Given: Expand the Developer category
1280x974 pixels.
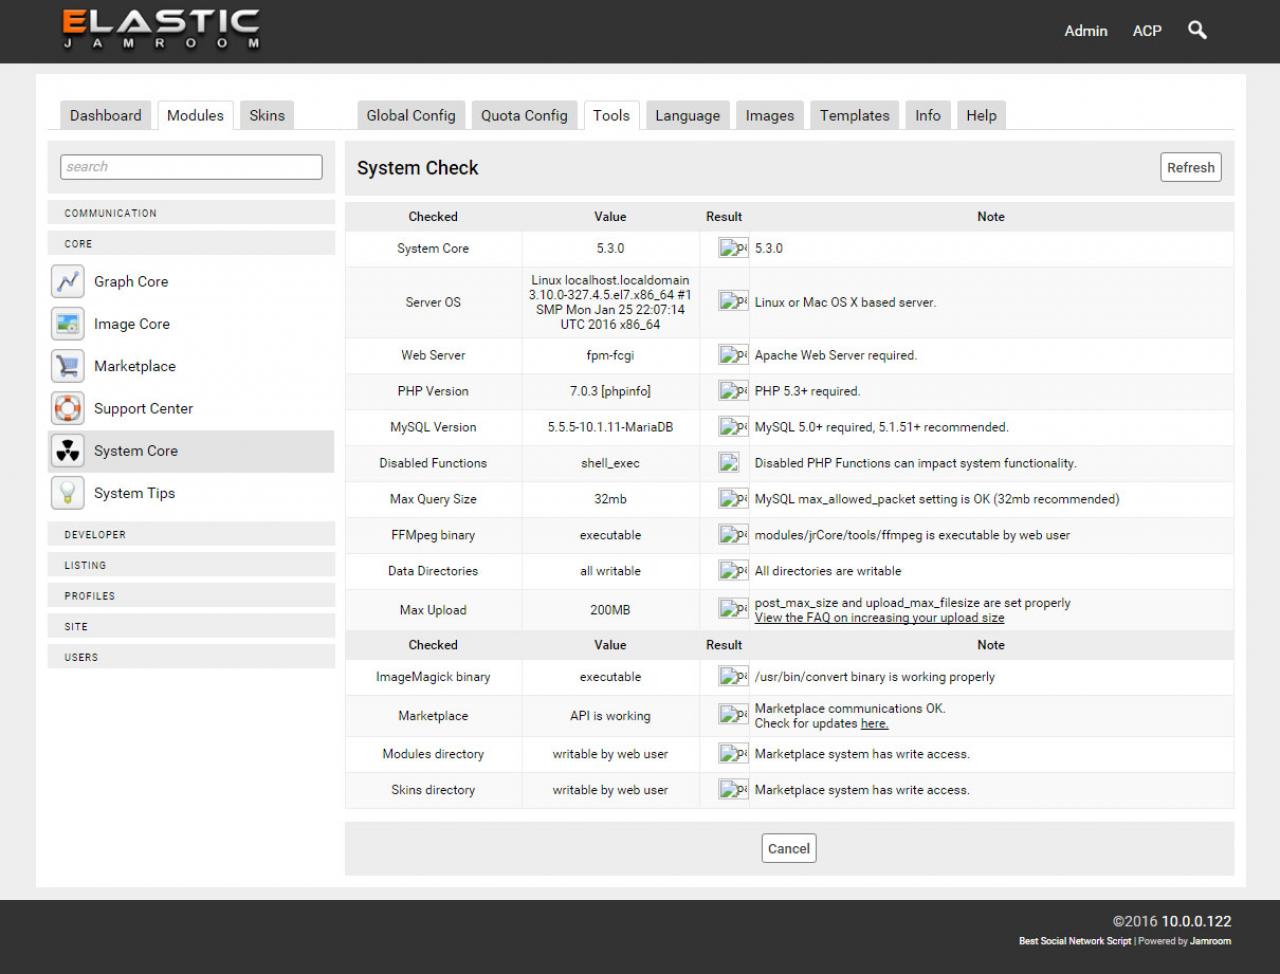Looking at the screenshot, I should tap(95, 535).
